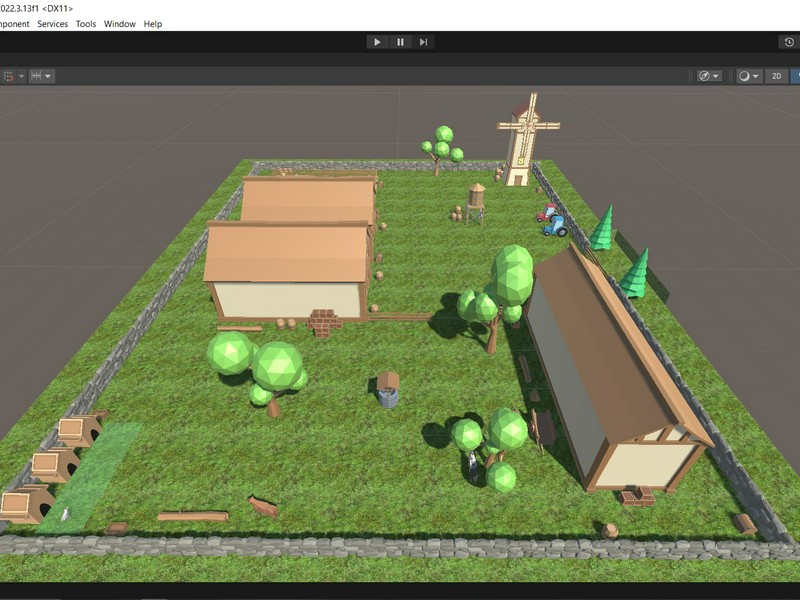Screen dimensions: 800x600
Task: Open the Tools menu
Action: [86, 24]
